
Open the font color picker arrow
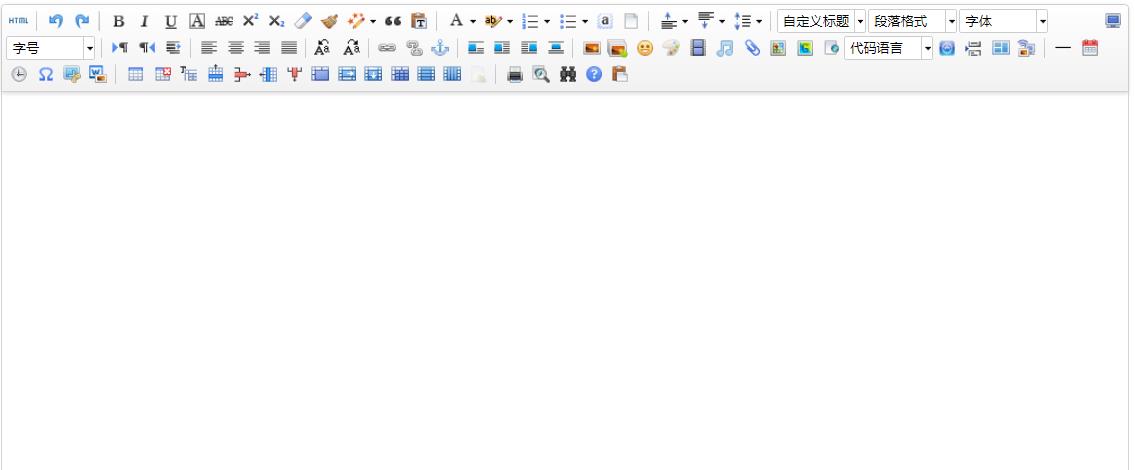tap(473, 22)
